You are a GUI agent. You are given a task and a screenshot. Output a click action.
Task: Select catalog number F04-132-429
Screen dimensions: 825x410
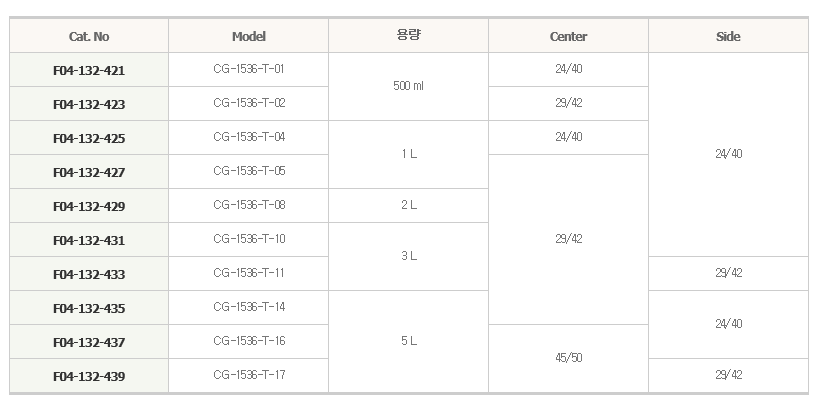[x=89, y=206]
